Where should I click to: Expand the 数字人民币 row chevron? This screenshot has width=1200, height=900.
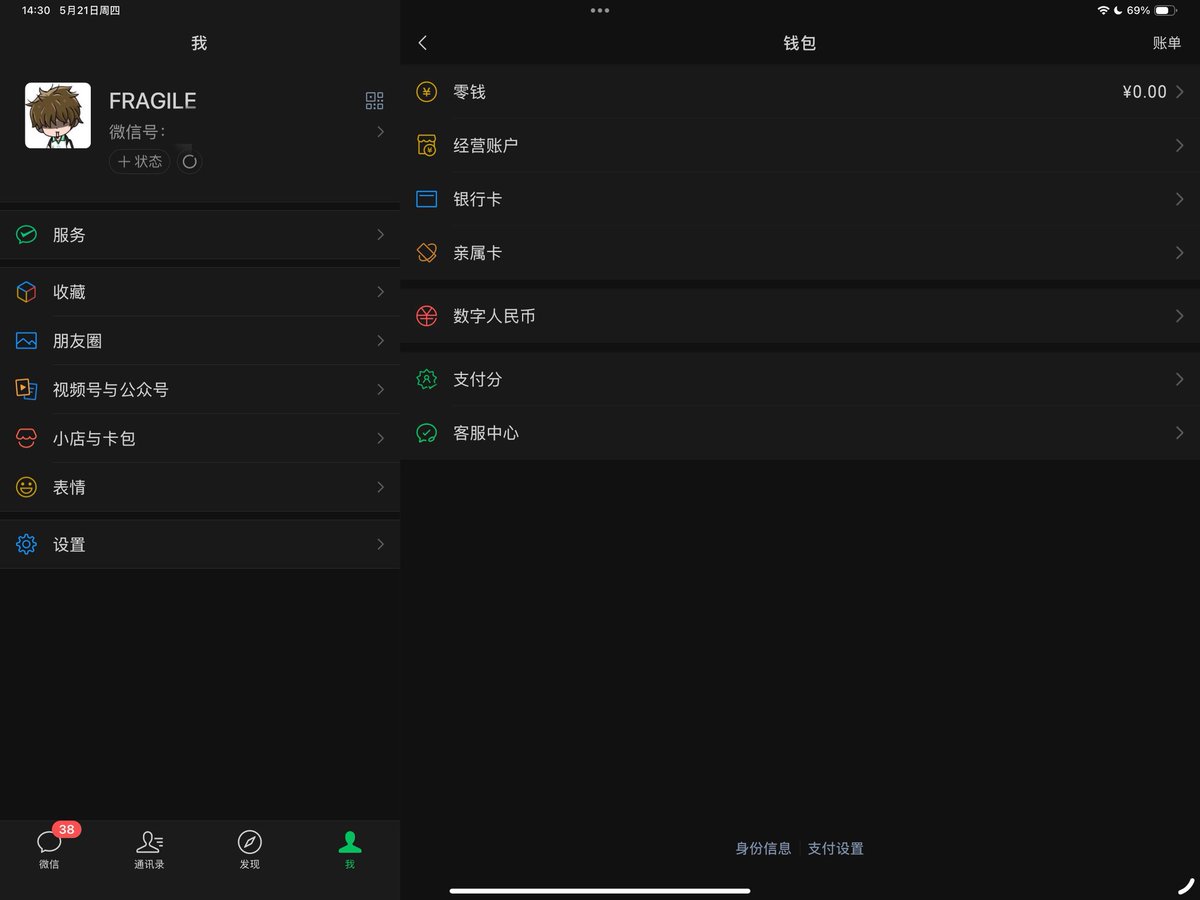pos(1180,316)
